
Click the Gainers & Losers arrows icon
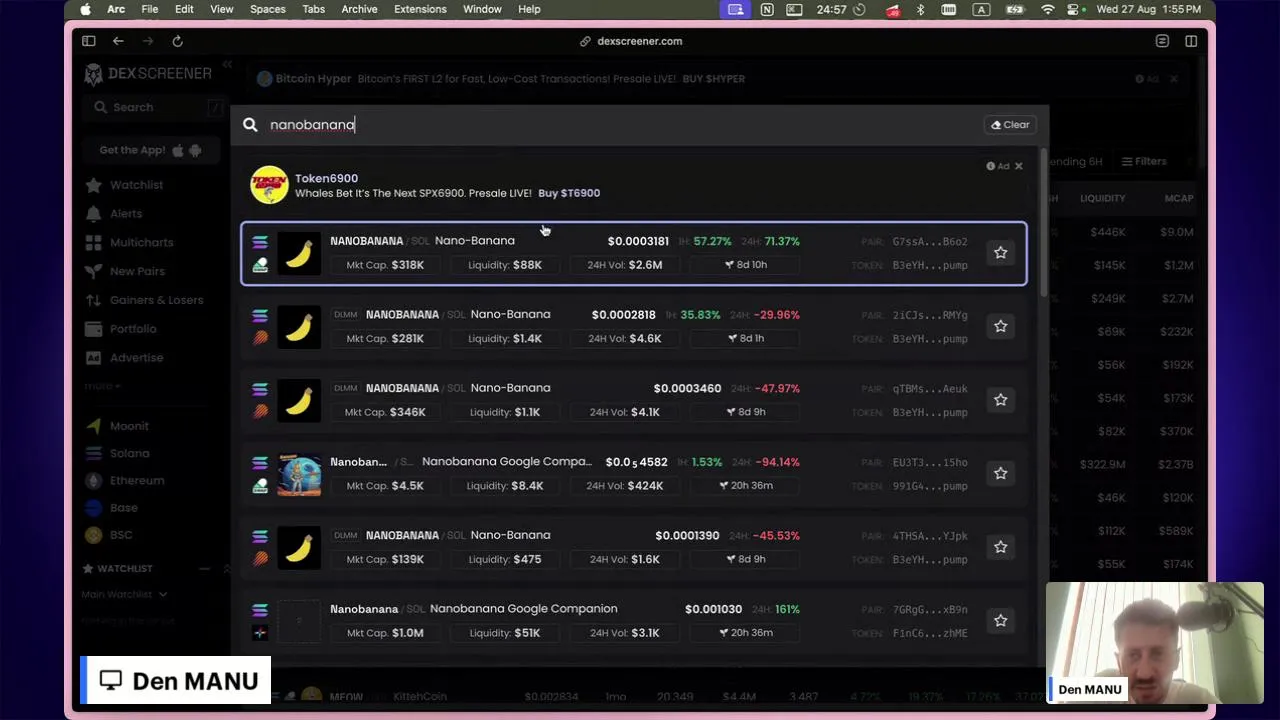click(x=93, y=300)
